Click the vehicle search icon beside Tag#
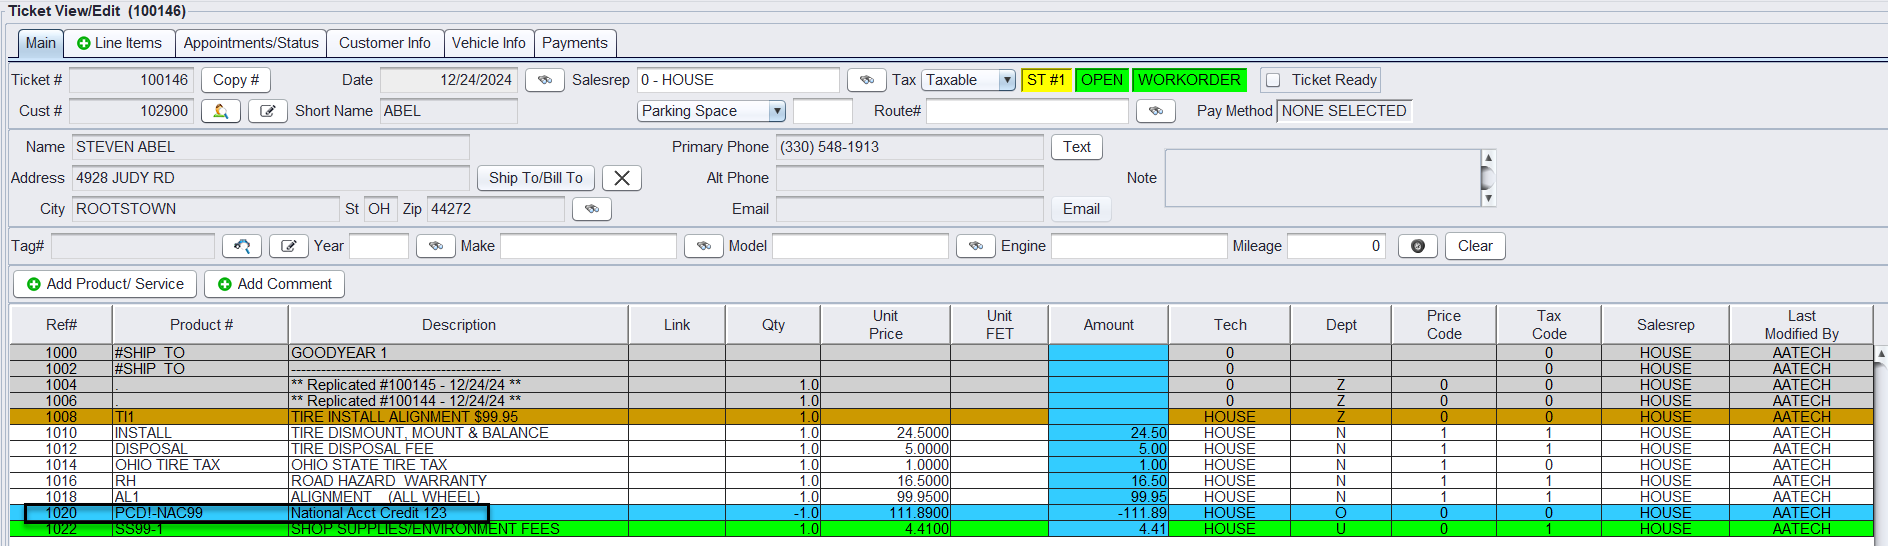The height and width of the screenshot is (546, 1888). 241,246
